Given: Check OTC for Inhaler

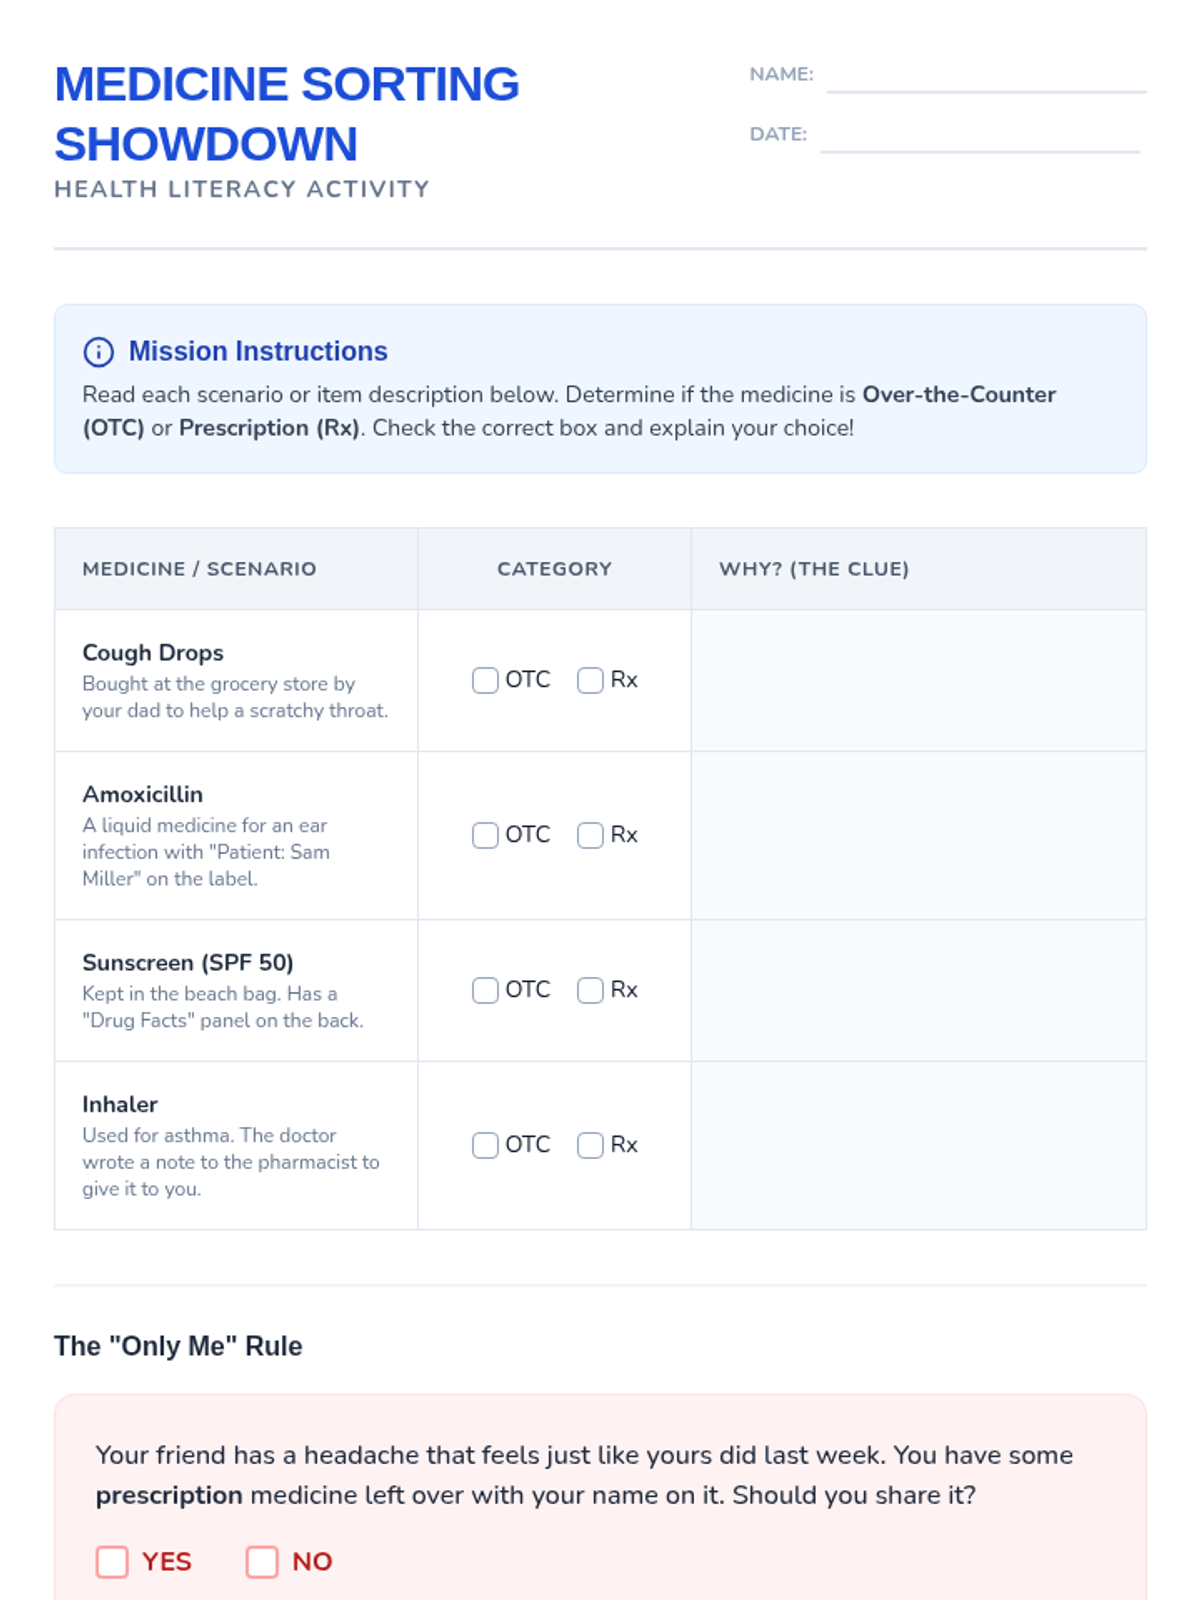Looking at the screenshot, I should (x=485, y=1145).
